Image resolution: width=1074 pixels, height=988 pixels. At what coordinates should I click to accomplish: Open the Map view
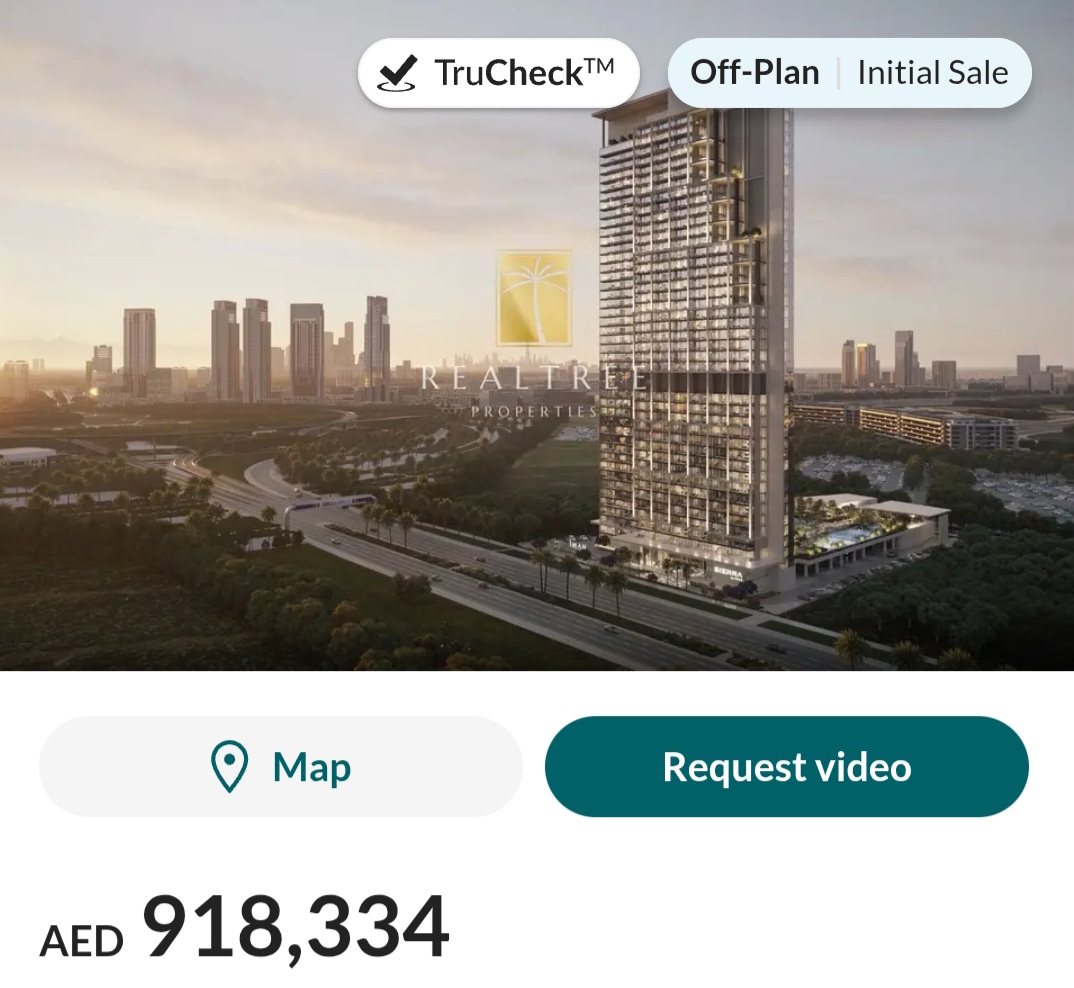279,766
